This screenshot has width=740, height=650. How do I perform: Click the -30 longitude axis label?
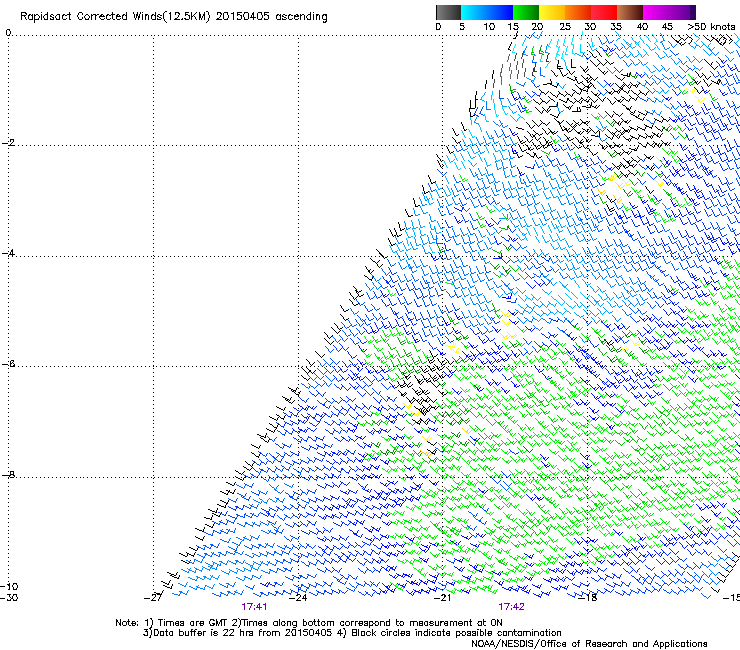click(x=9, y=598)
